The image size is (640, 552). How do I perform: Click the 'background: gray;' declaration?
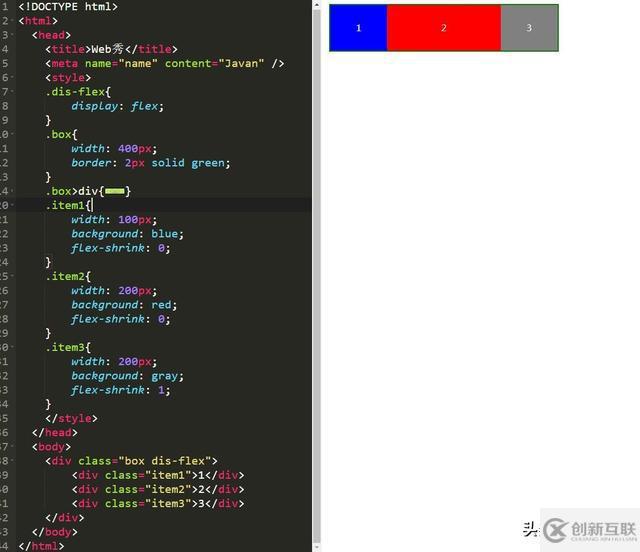point(128,376)
